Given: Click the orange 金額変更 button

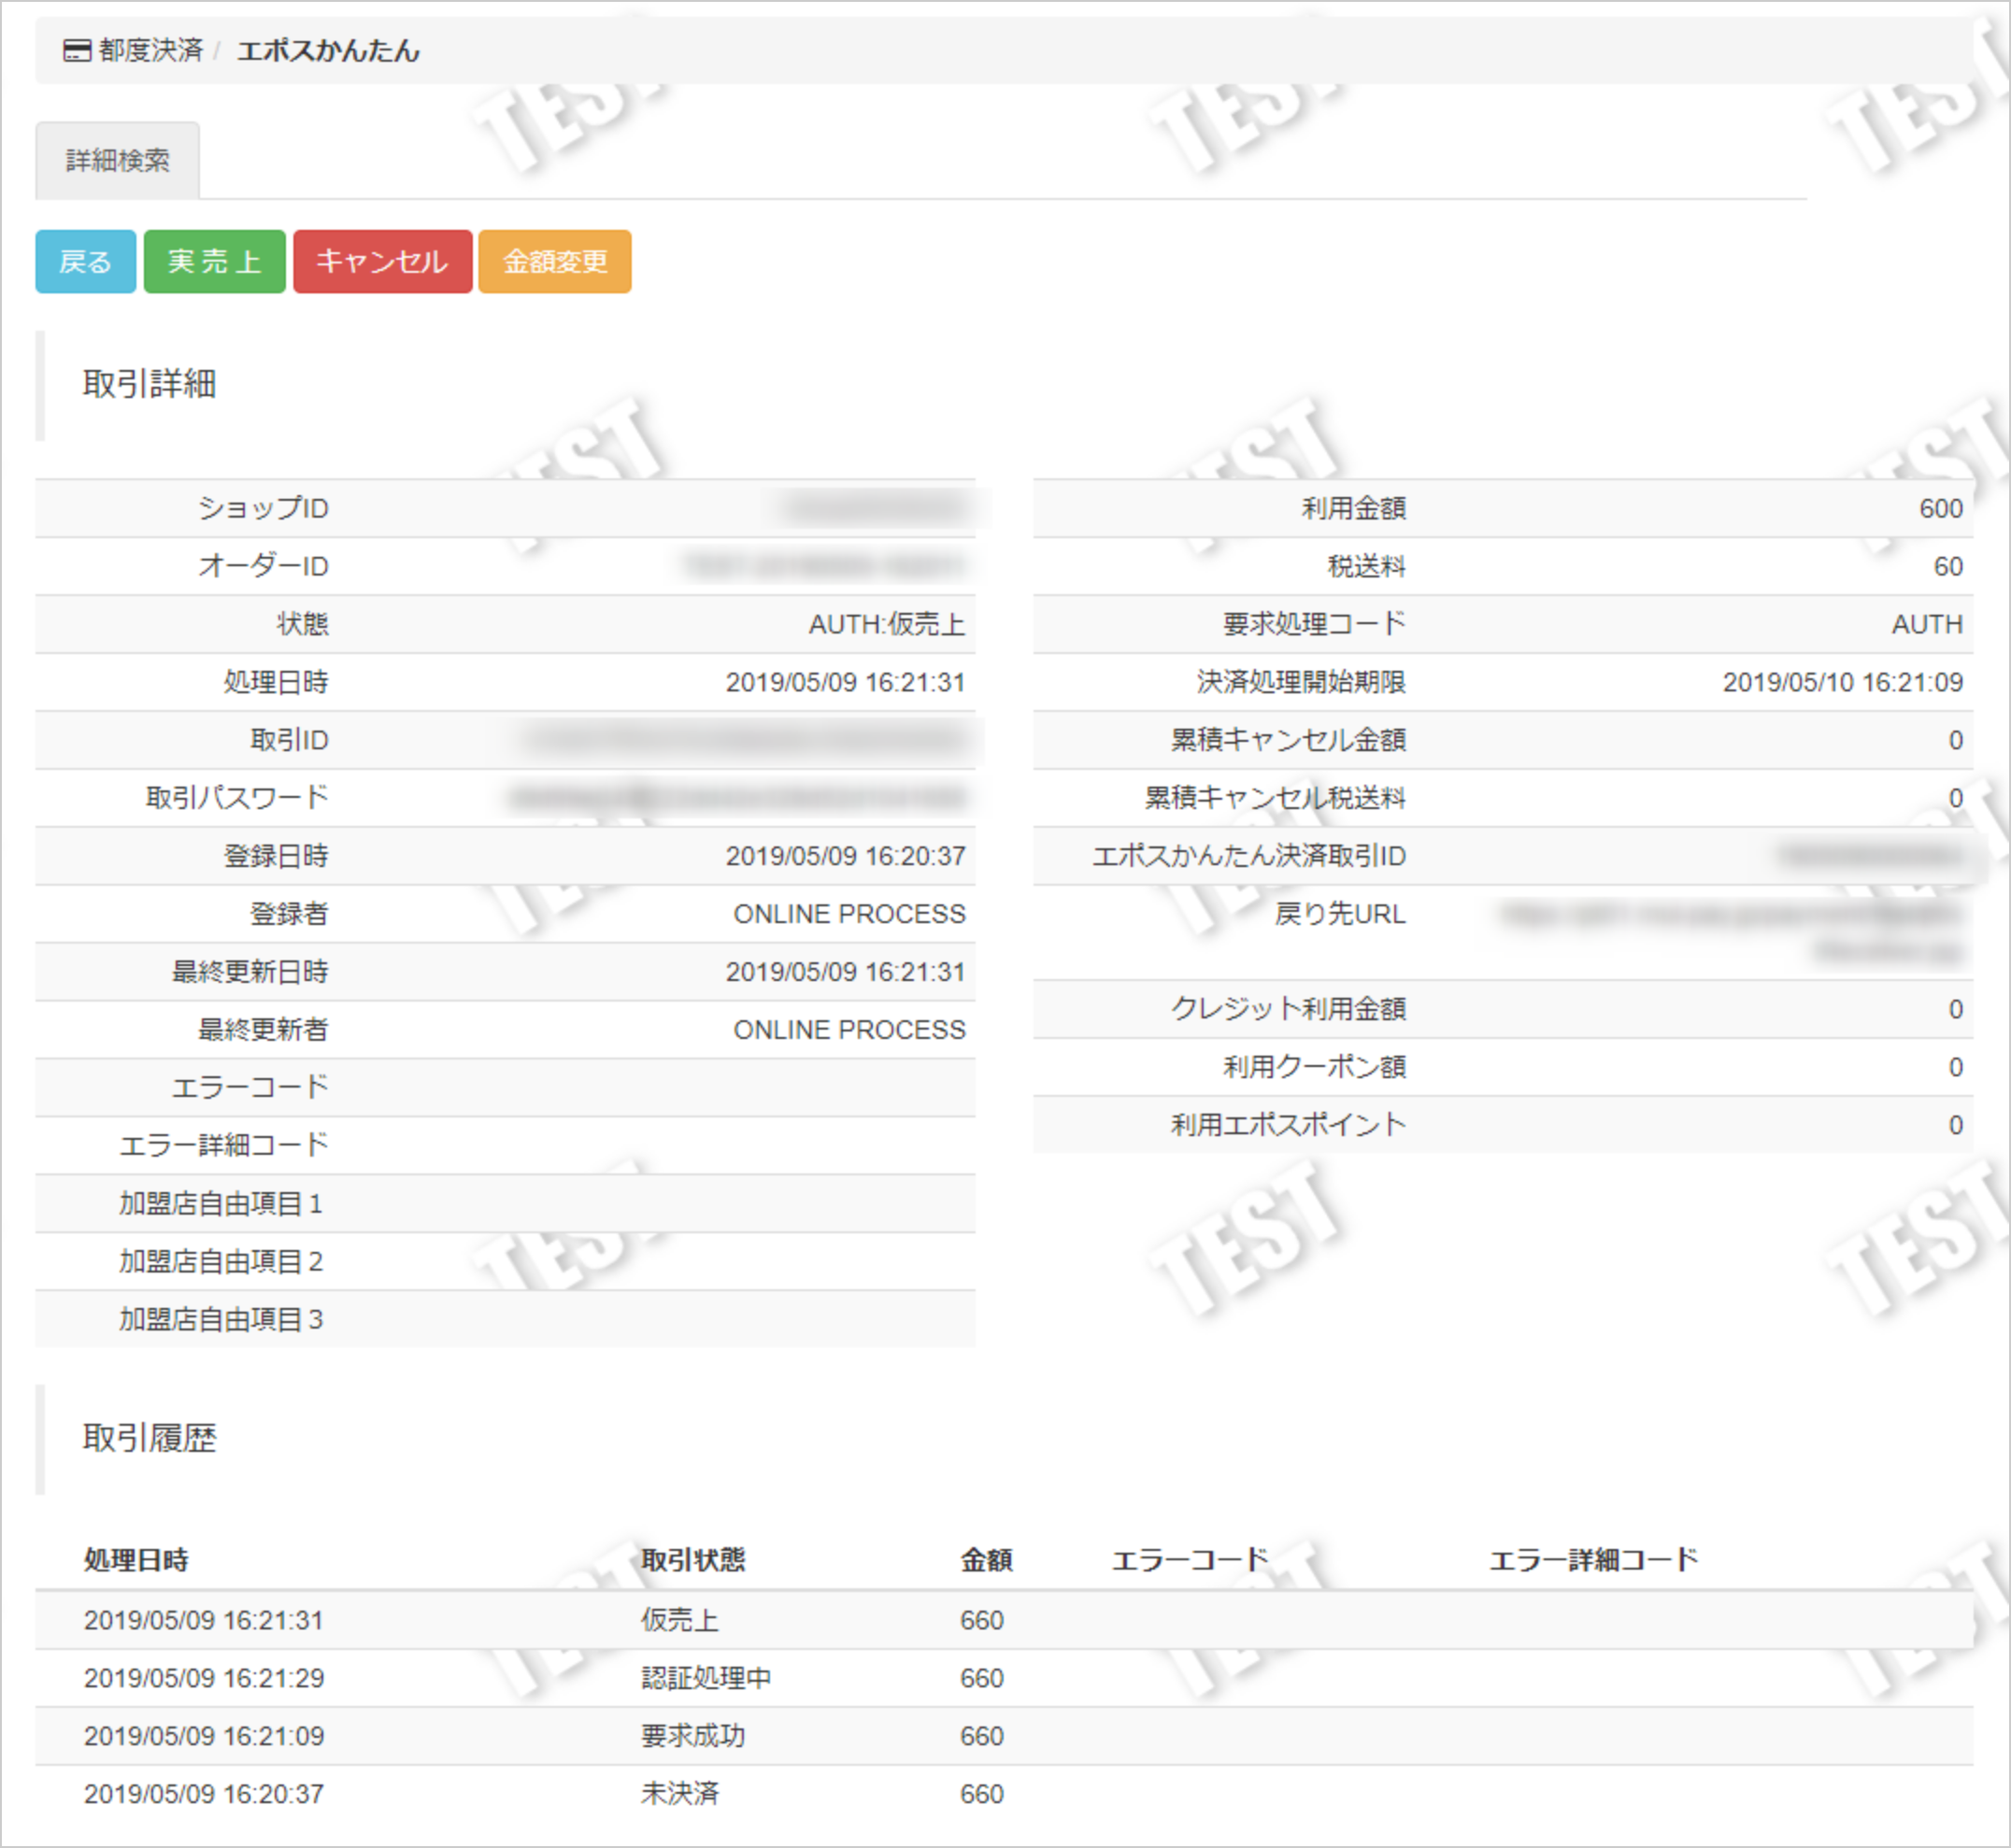Looking at the screenshot, I should [x=555, y=261].
